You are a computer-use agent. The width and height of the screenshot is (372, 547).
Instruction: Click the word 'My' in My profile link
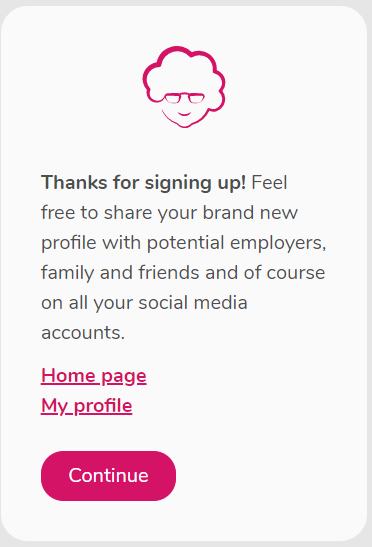pyautogui.click(x=54, y=406)
